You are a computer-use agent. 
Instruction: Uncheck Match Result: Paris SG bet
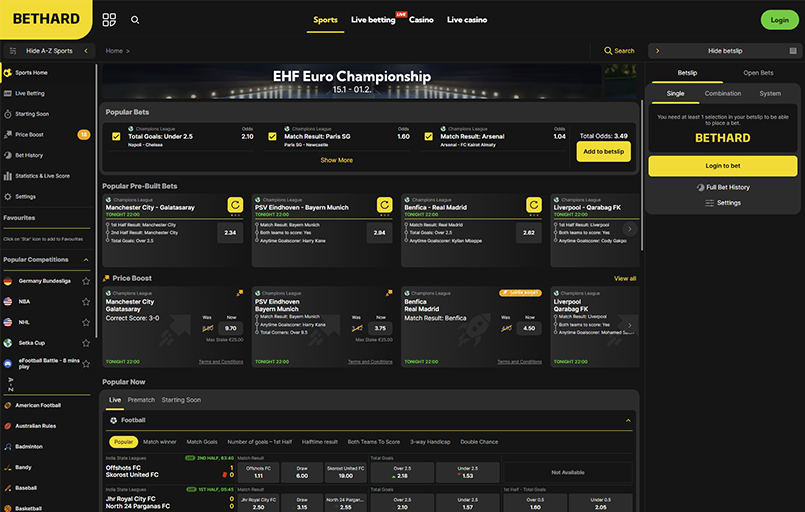[272, 137]
